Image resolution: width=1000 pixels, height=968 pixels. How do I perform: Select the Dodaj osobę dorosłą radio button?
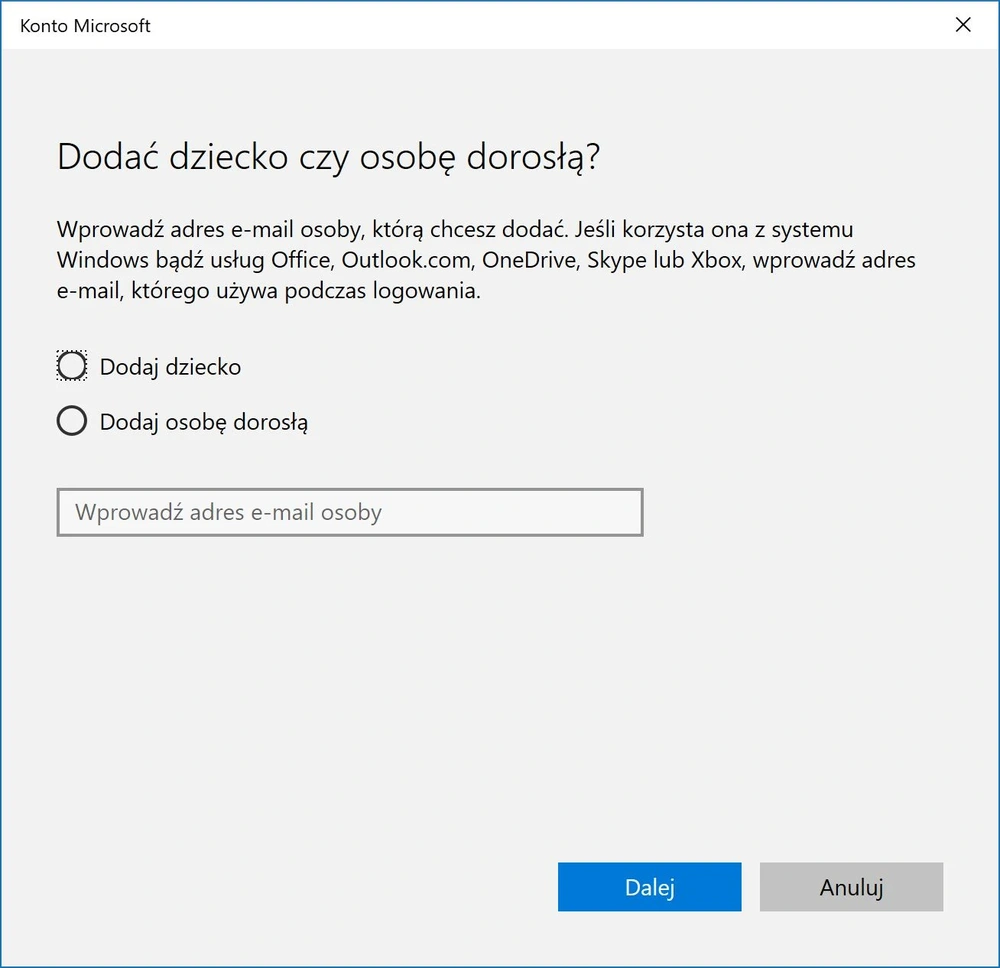(x=71, y=421)
